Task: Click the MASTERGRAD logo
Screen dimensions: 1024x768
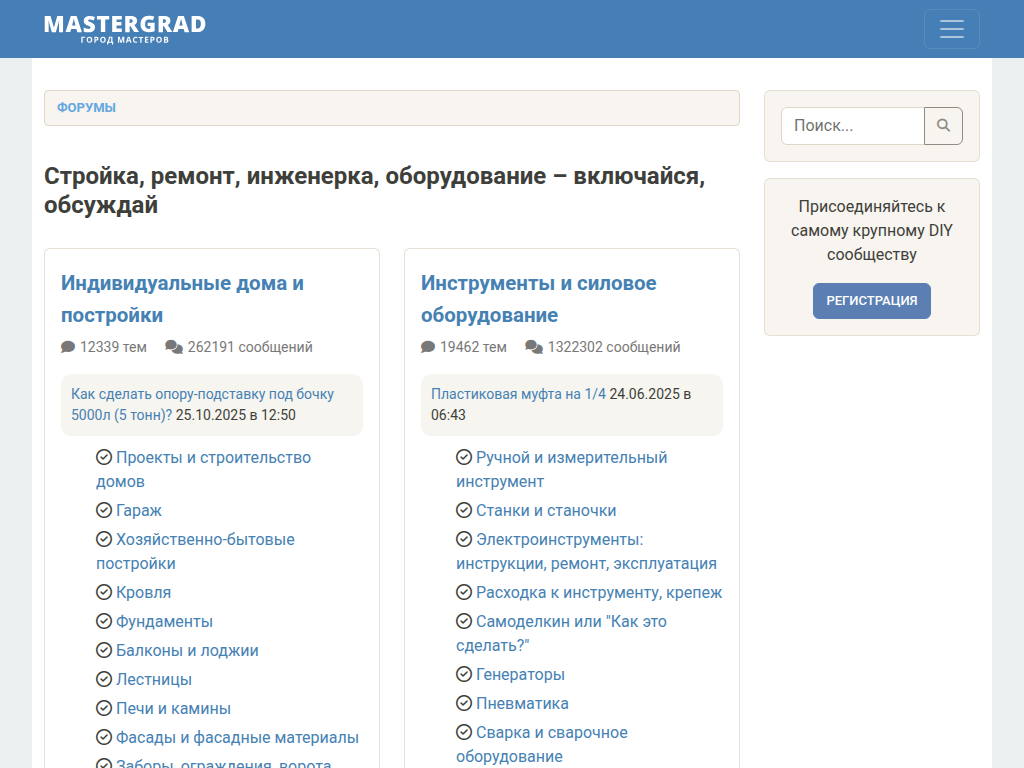Action: click(x=125, y=28)
